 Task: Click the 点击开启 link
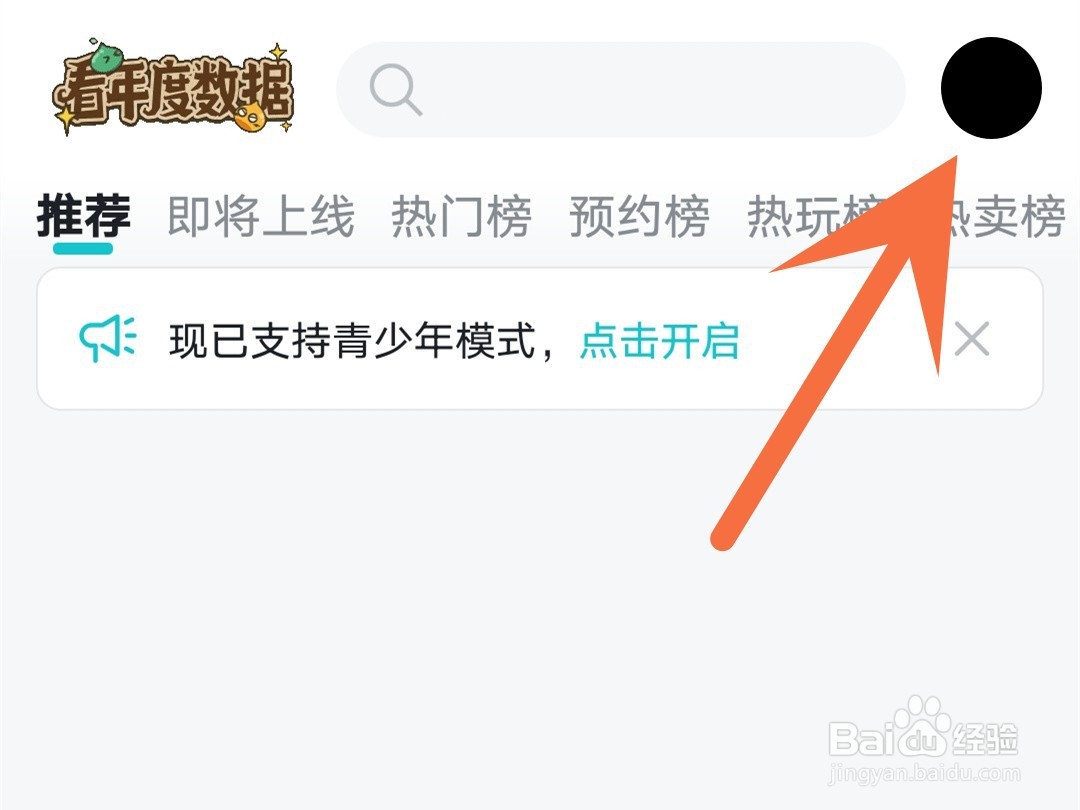[660, 340]
